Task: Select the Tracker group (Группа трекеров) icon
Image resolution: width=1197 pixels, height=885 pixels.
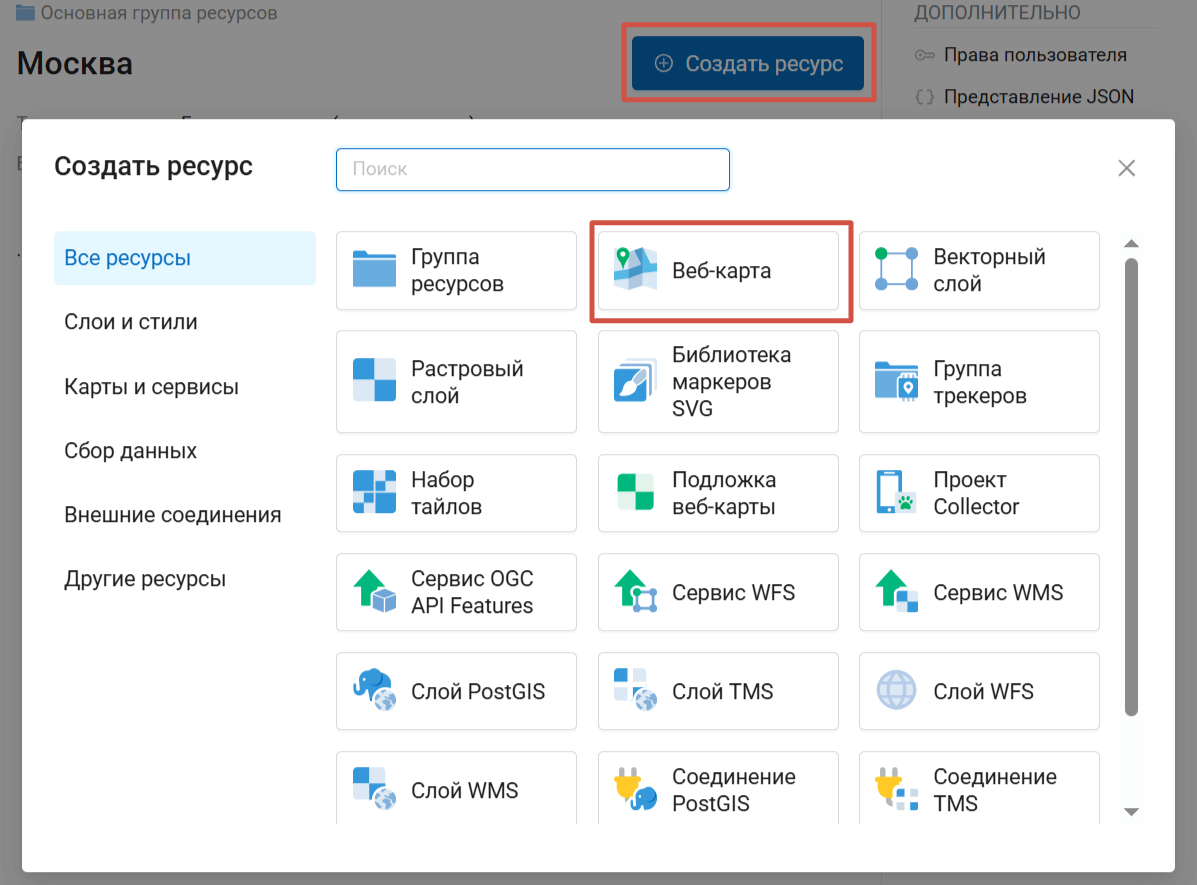Action: coord(896,382)
